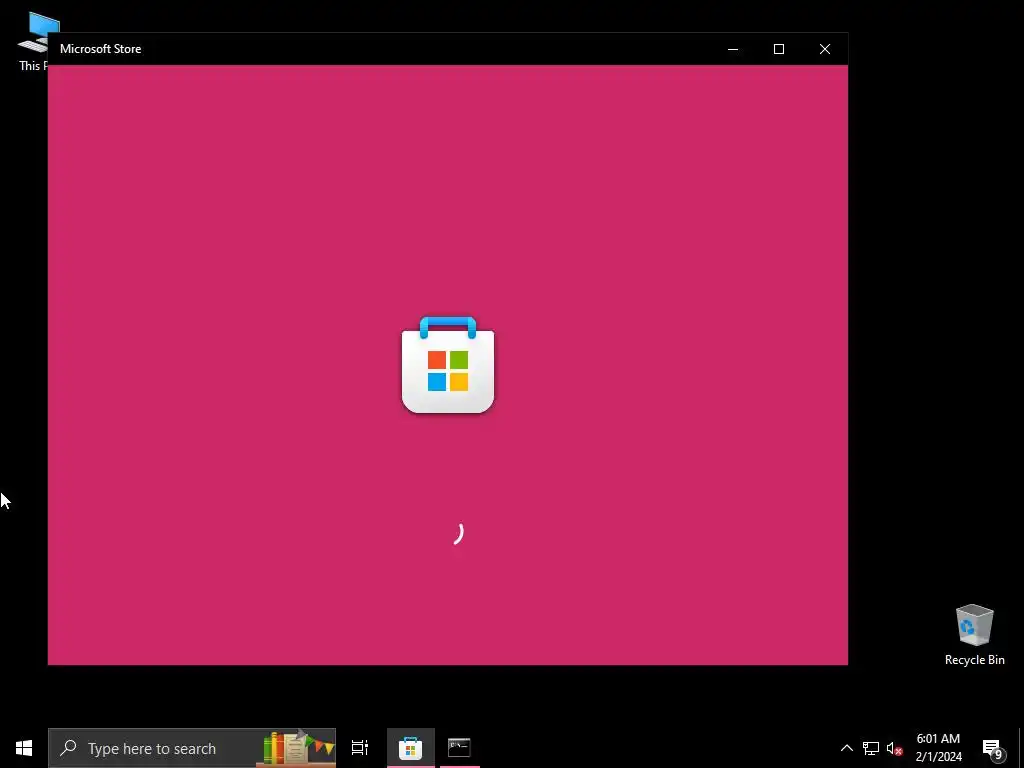Open the notification center with 9 alerts

[993, 748]
